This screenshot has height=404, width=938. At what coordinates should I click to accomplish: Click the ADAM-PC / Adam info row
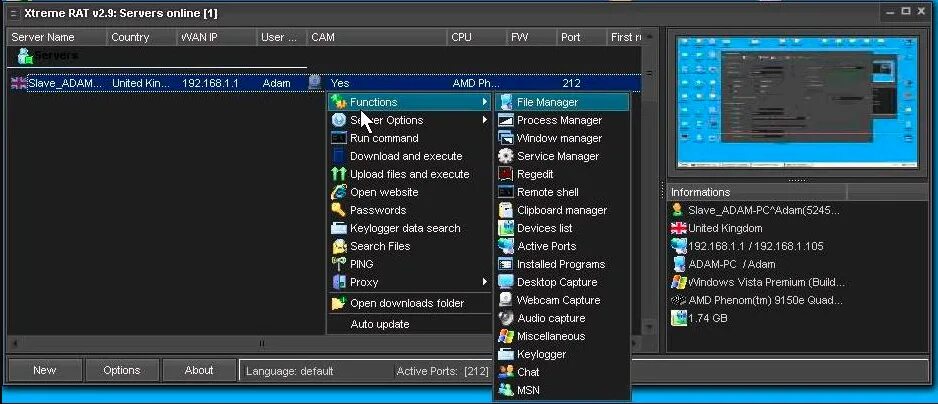coord(732,264)
